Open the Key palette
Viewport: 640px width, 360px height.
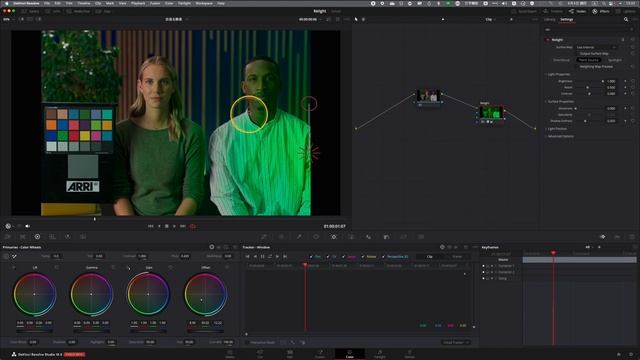pyautogui.click(x=386, y=237)
